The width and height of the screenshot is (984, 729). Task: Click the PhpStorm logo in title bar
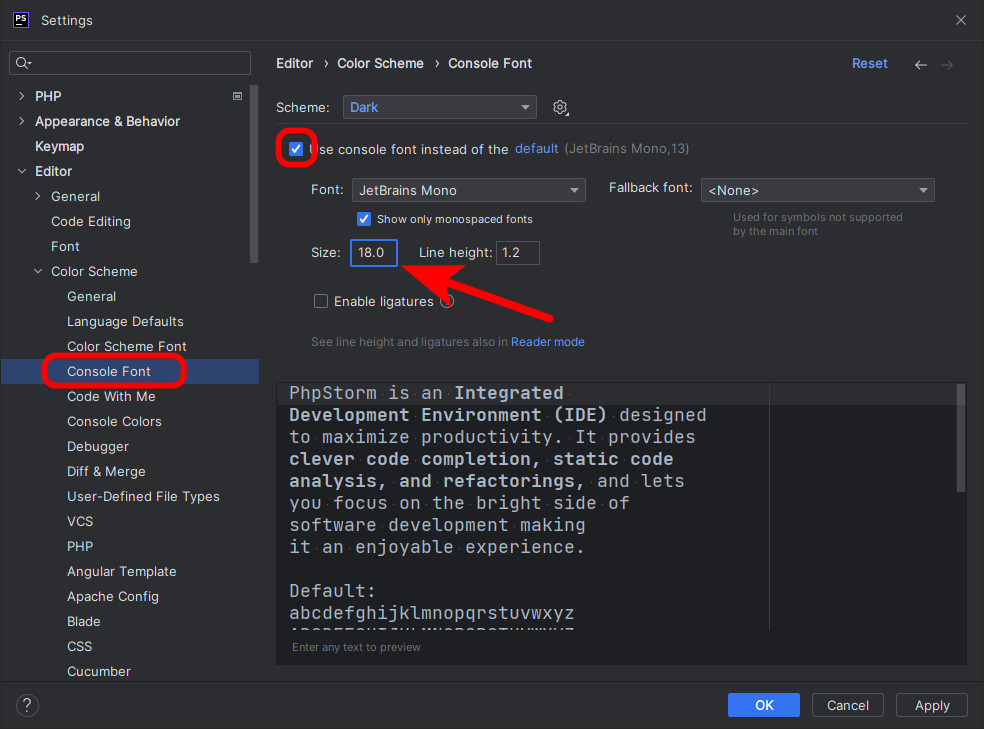point(21,19)
